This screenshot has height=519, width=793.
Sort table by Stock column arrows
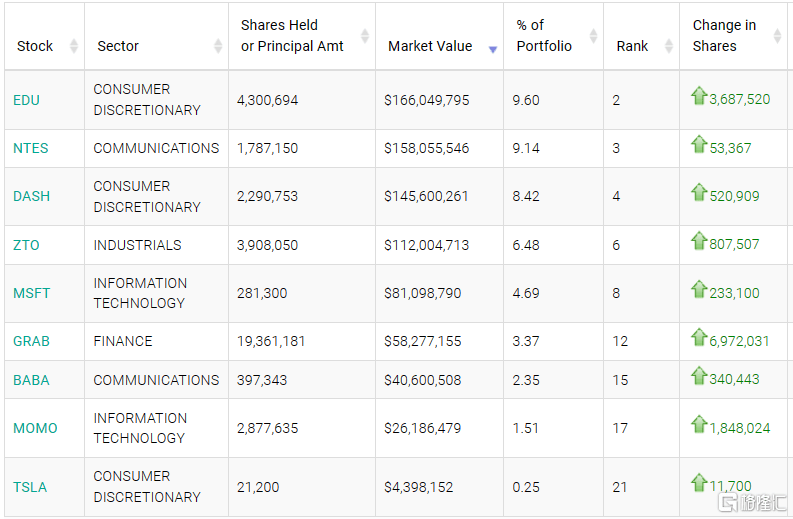click(74, 46)
